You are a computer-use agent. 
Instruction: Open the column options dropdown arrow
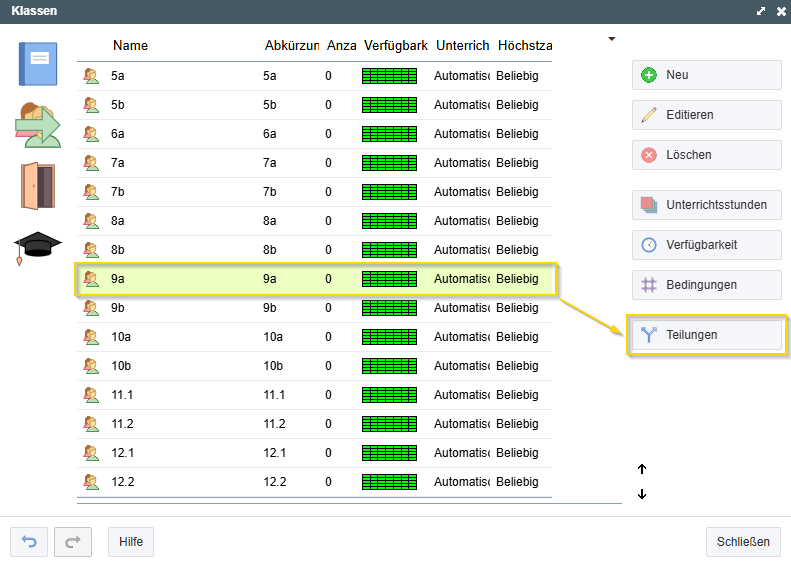(611, 39)
